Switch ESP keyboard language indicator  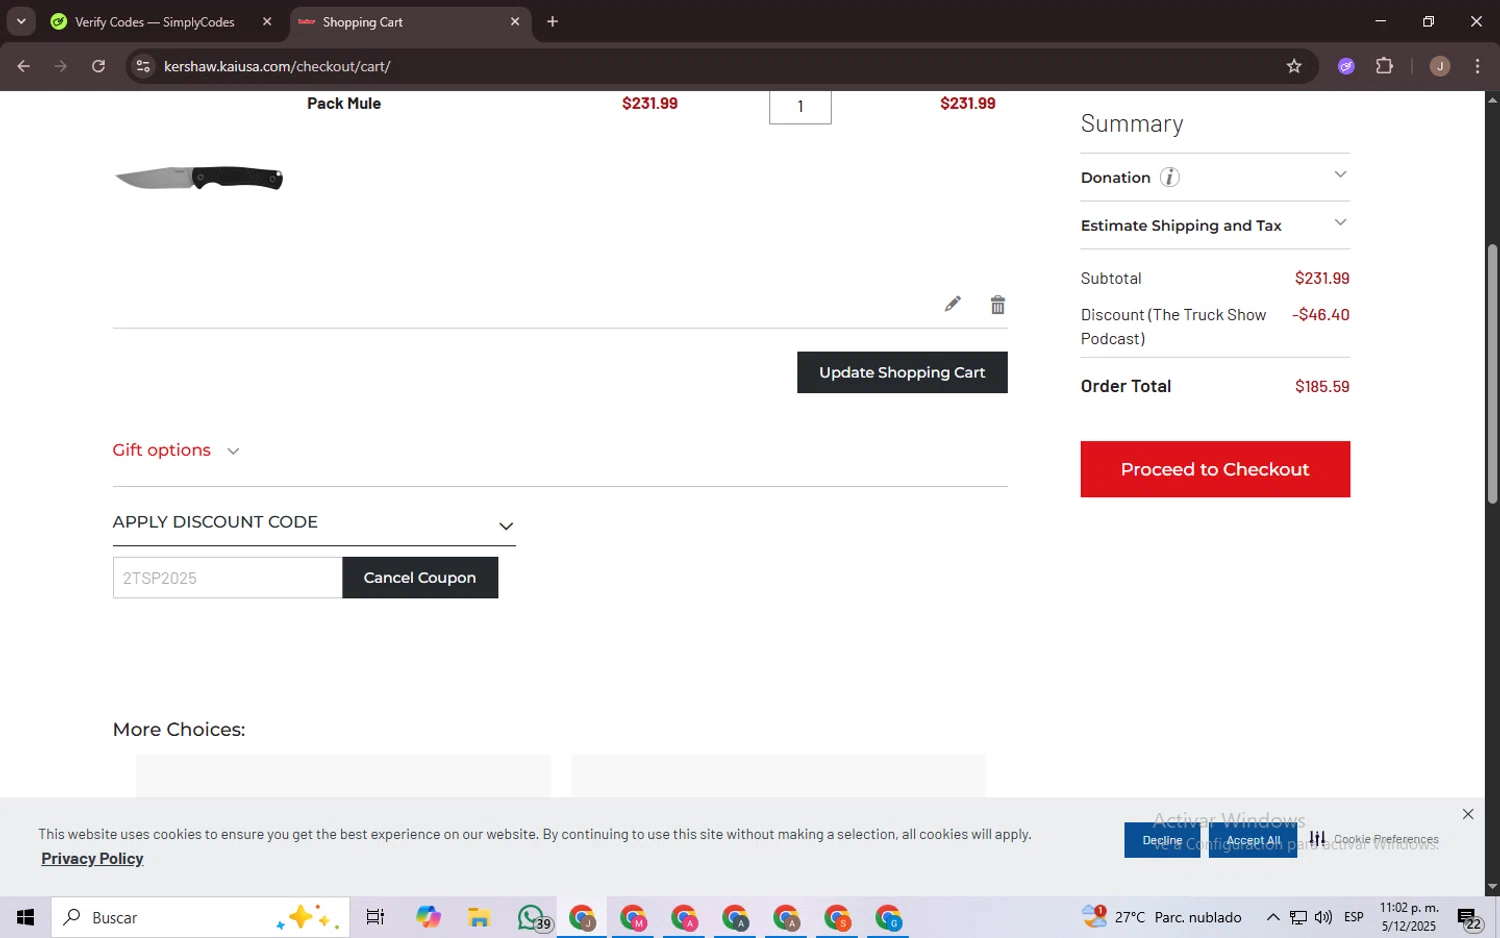[1354, 917]
